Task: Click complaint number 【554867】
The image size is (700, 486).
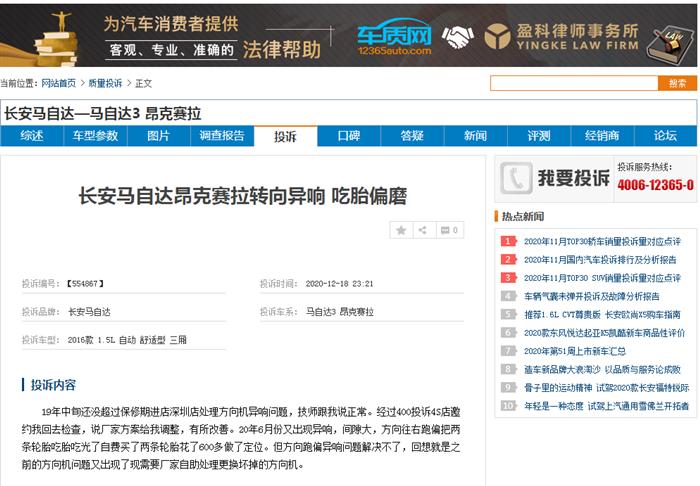Action: click(85, 284)
